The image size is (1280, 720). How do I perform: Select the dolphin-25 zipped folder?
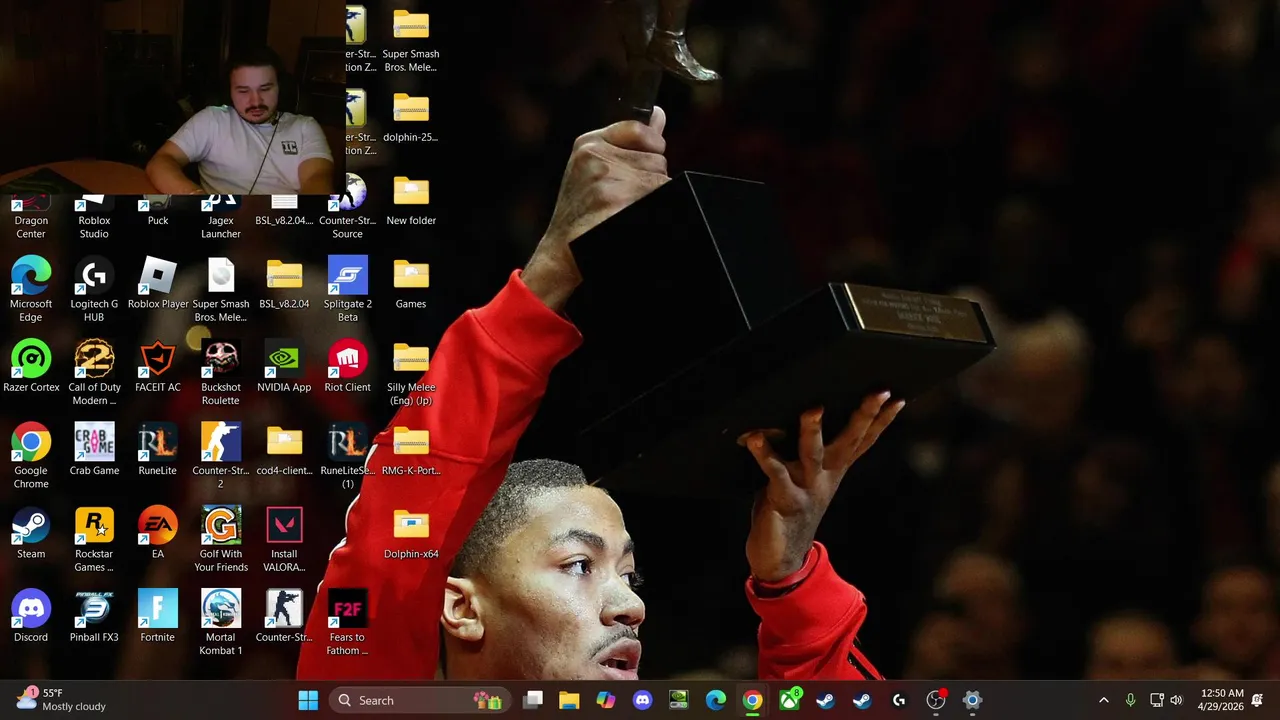tap(411, 117)
